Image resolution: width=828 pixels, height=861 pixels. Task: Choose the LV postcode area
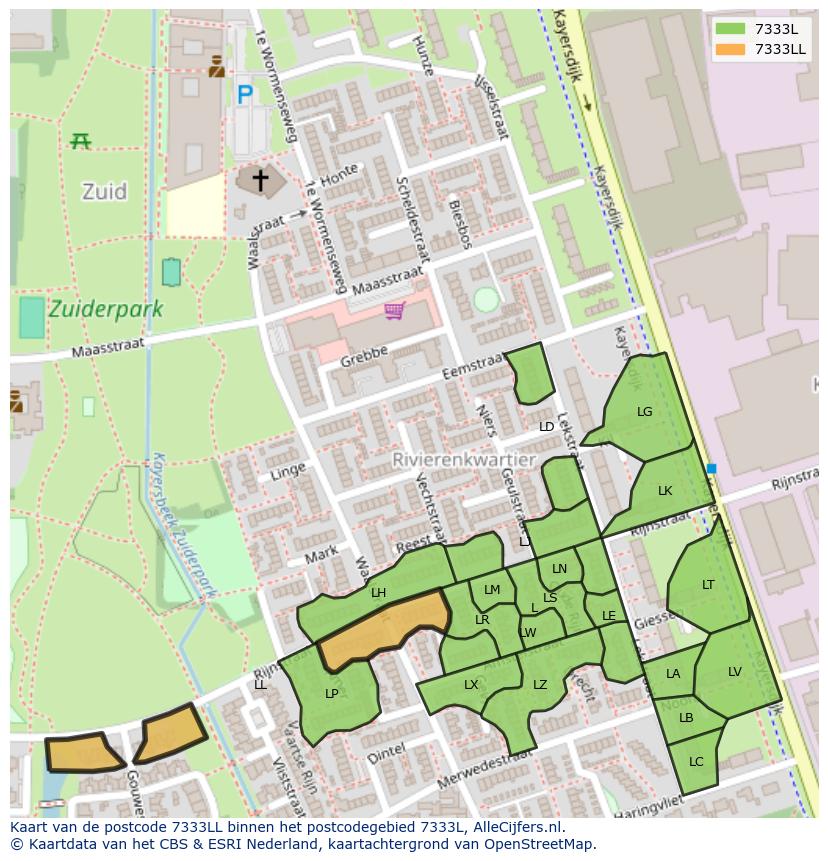(735, 672)
